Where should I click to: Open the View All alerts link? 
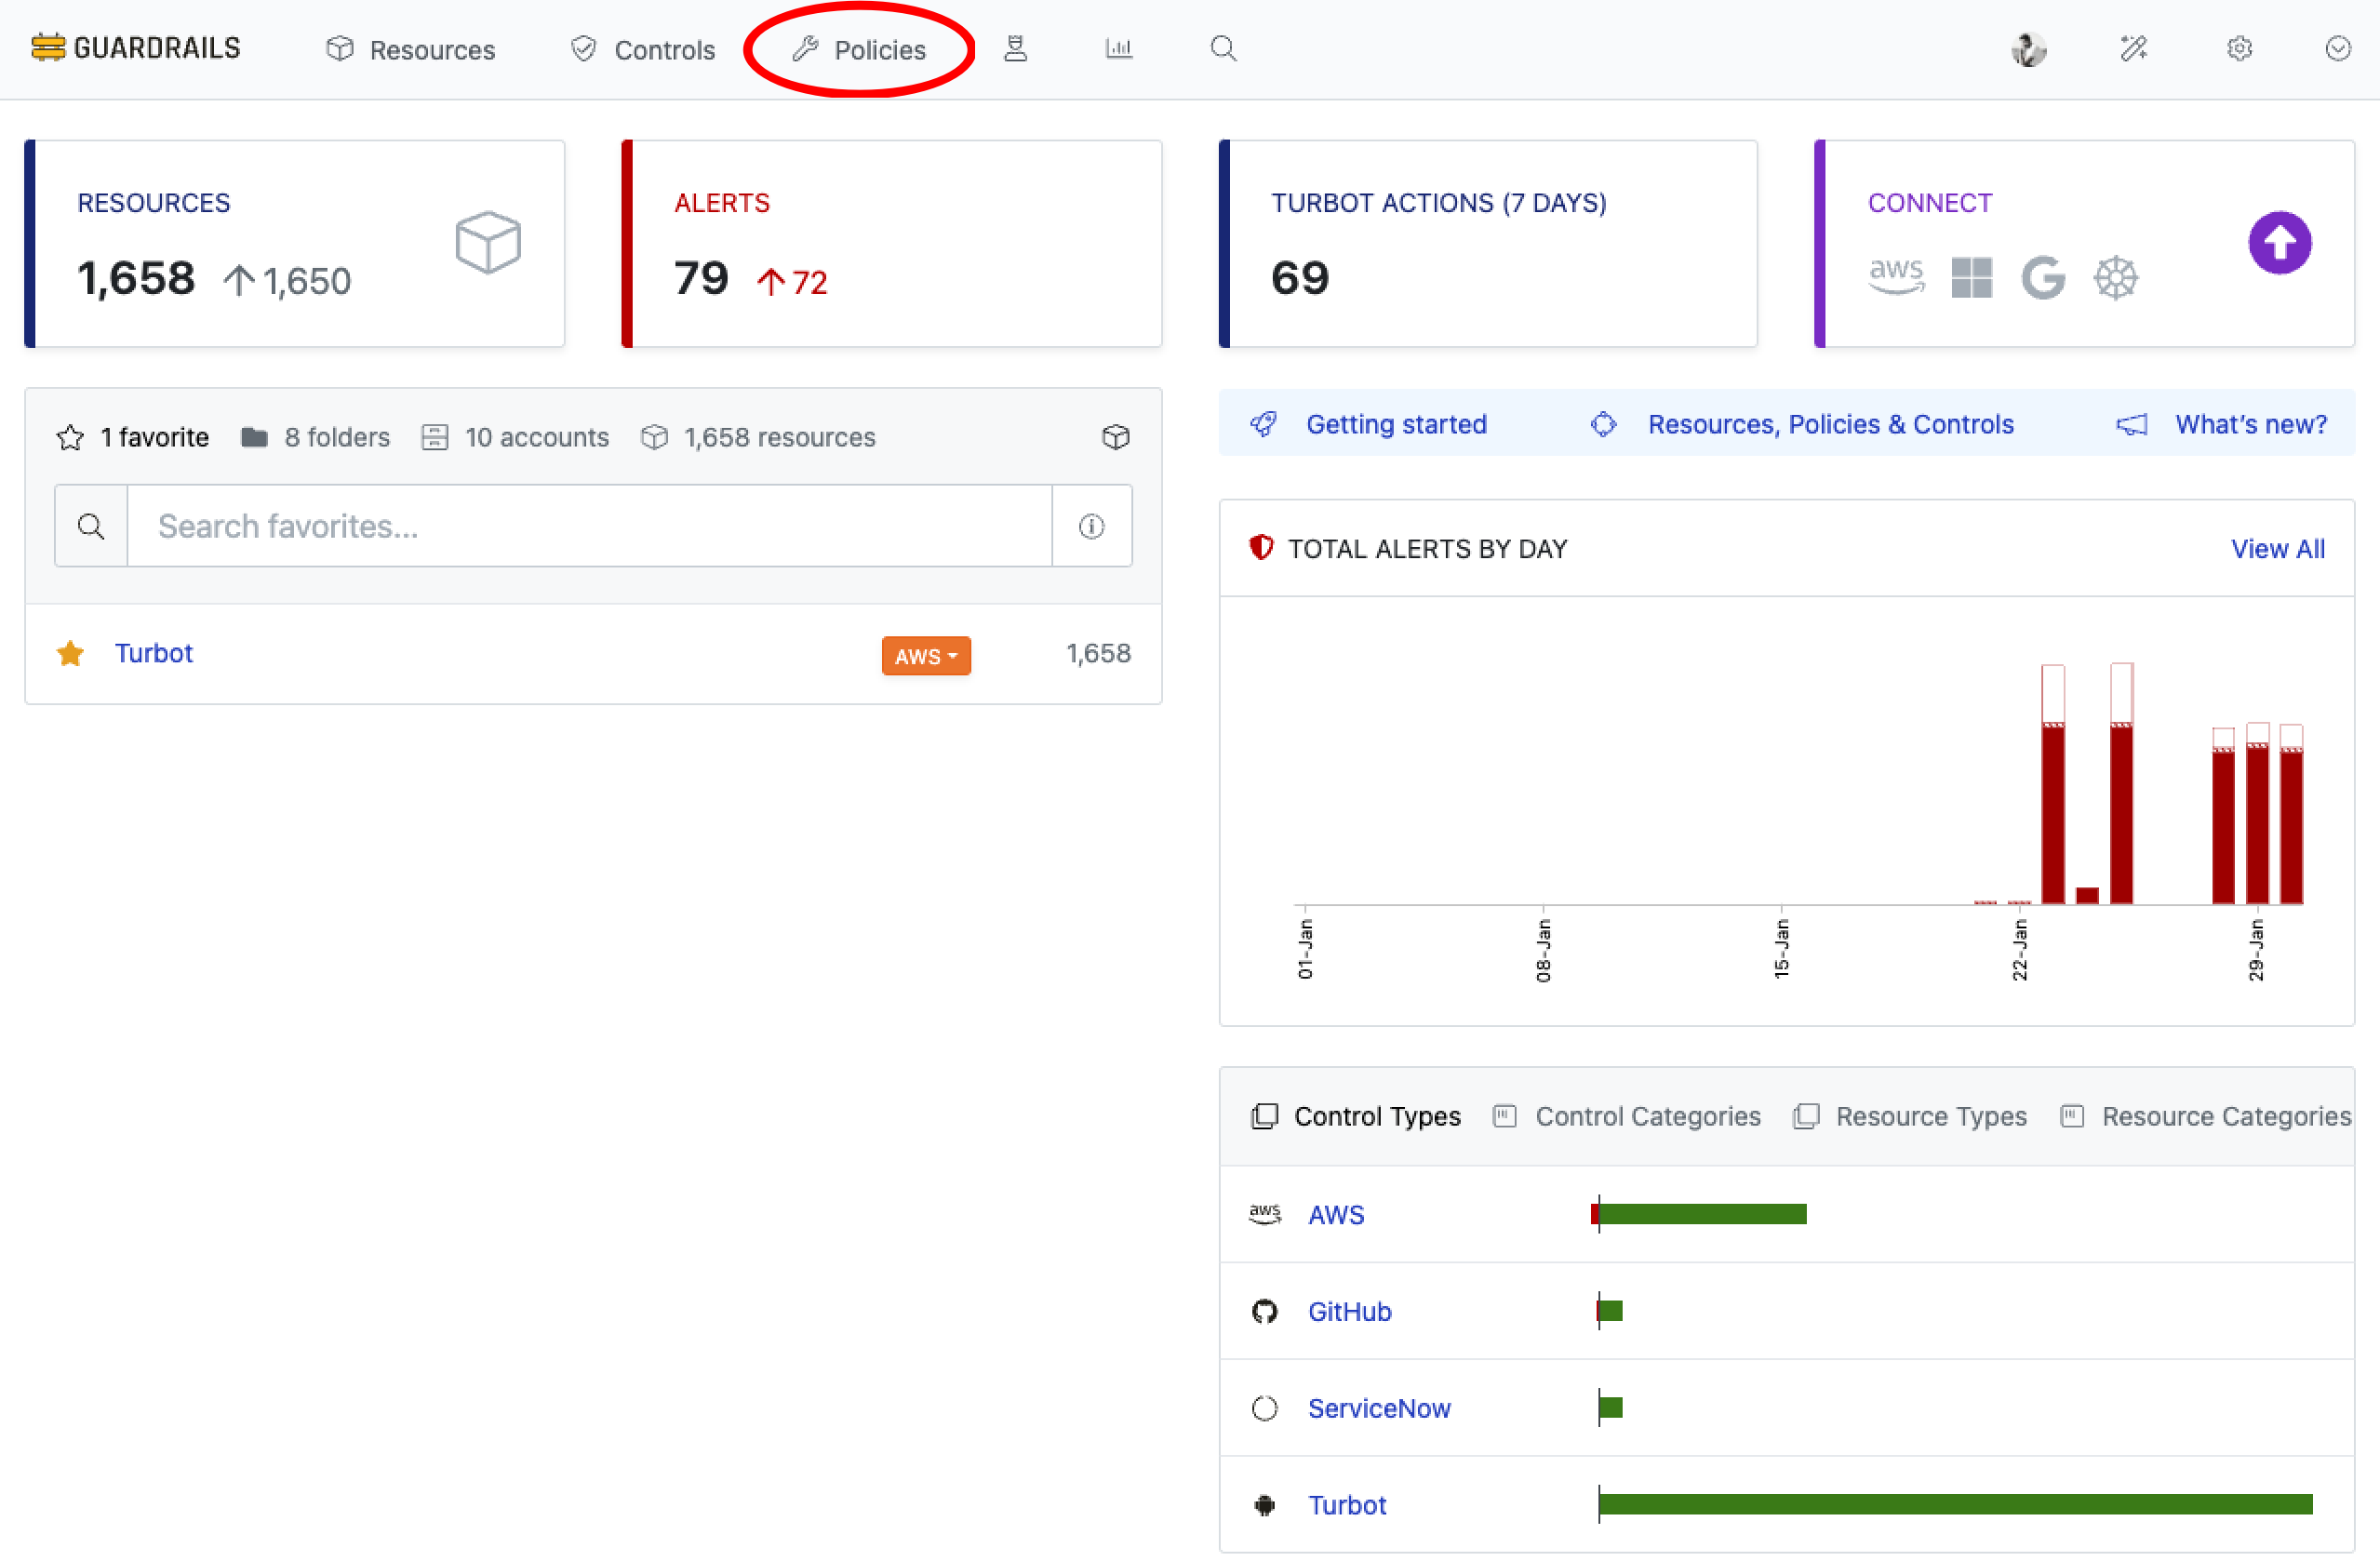(2277, 549)
